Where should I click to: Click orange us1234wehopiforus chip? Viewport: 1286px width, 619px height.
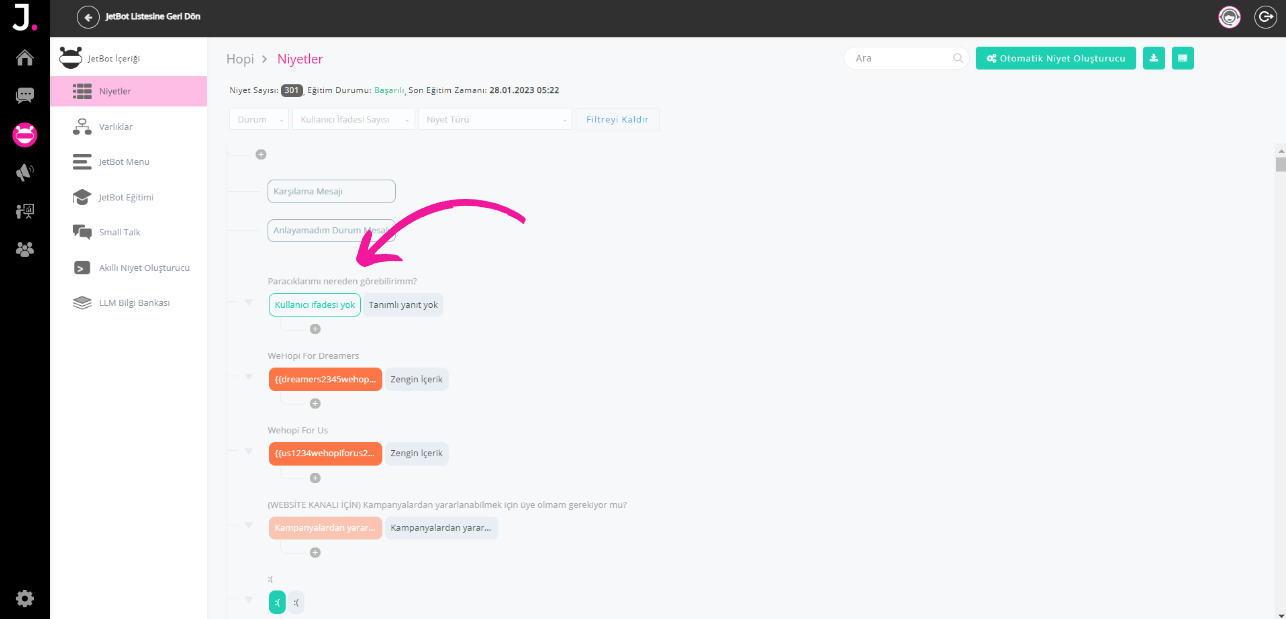tap(325, 453)
